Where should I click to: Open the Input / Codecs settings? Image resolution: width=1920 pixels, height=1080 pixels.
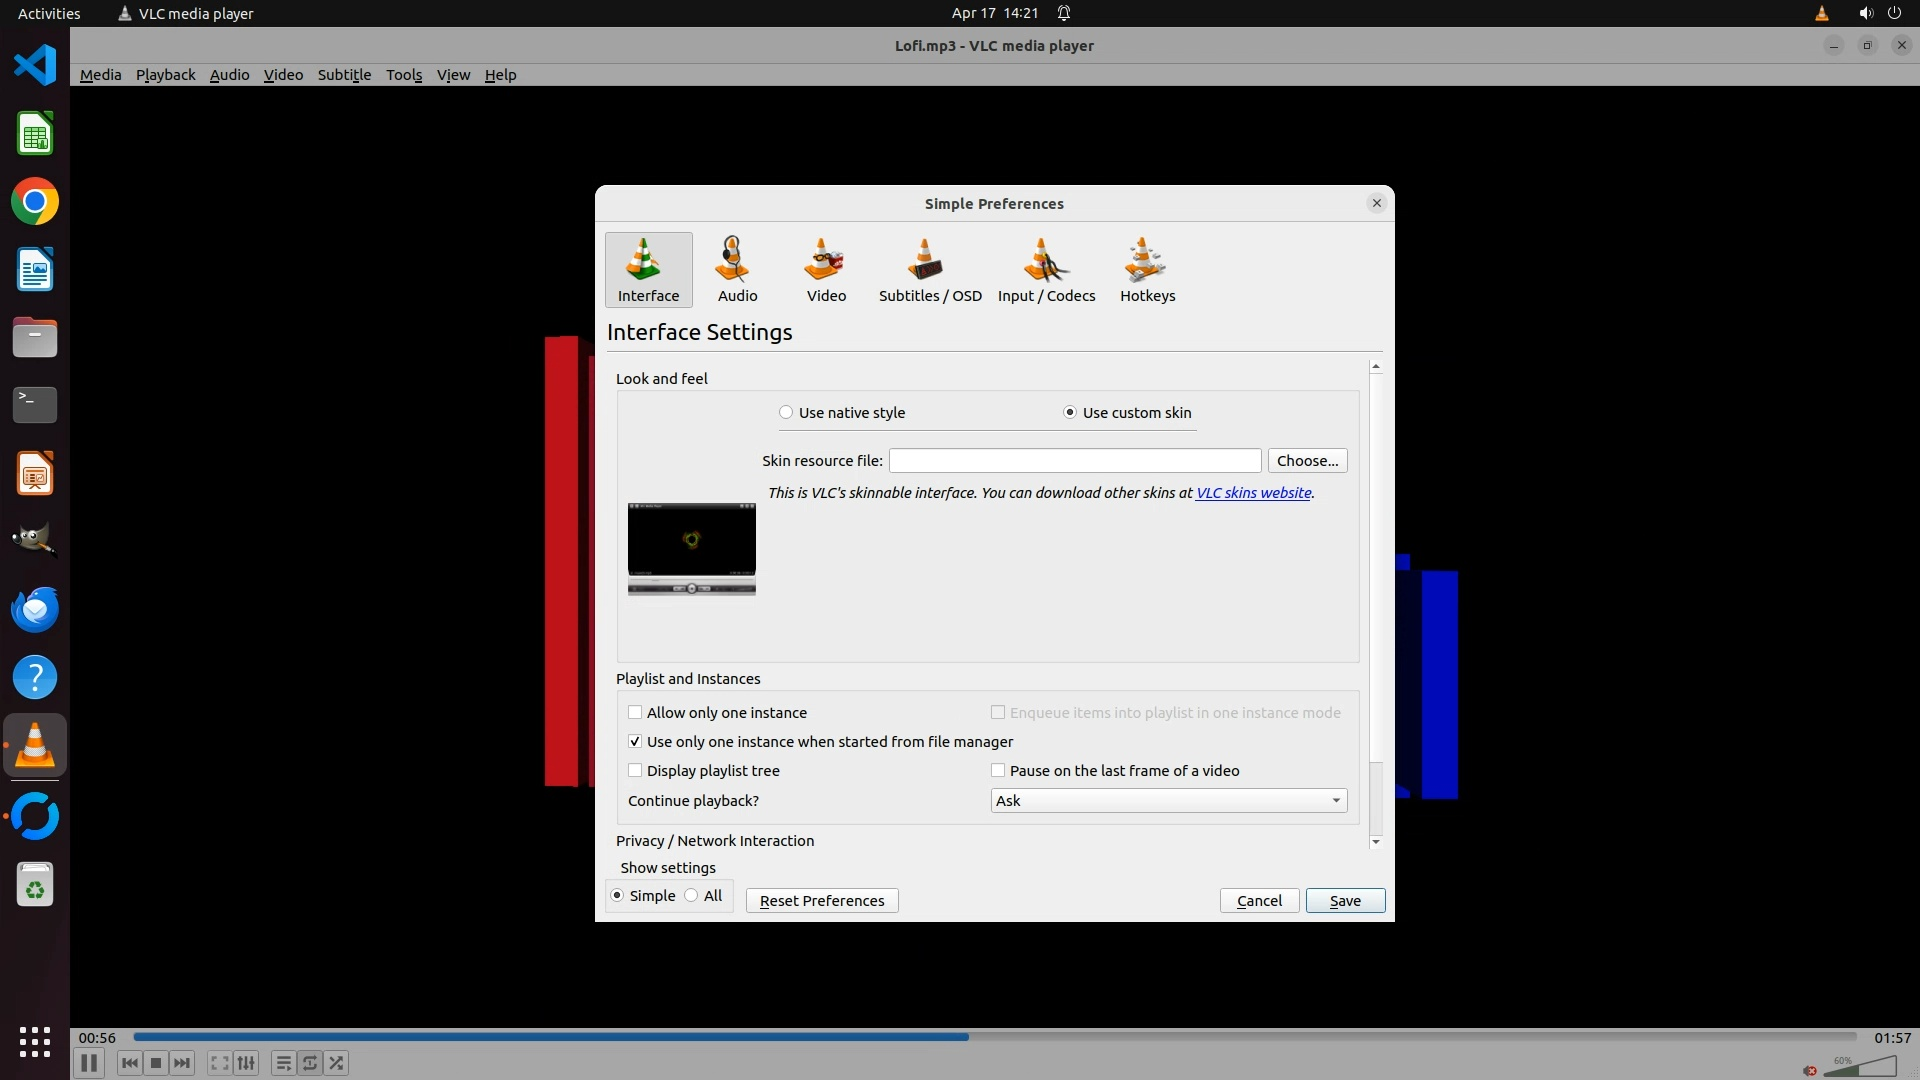1046,269
